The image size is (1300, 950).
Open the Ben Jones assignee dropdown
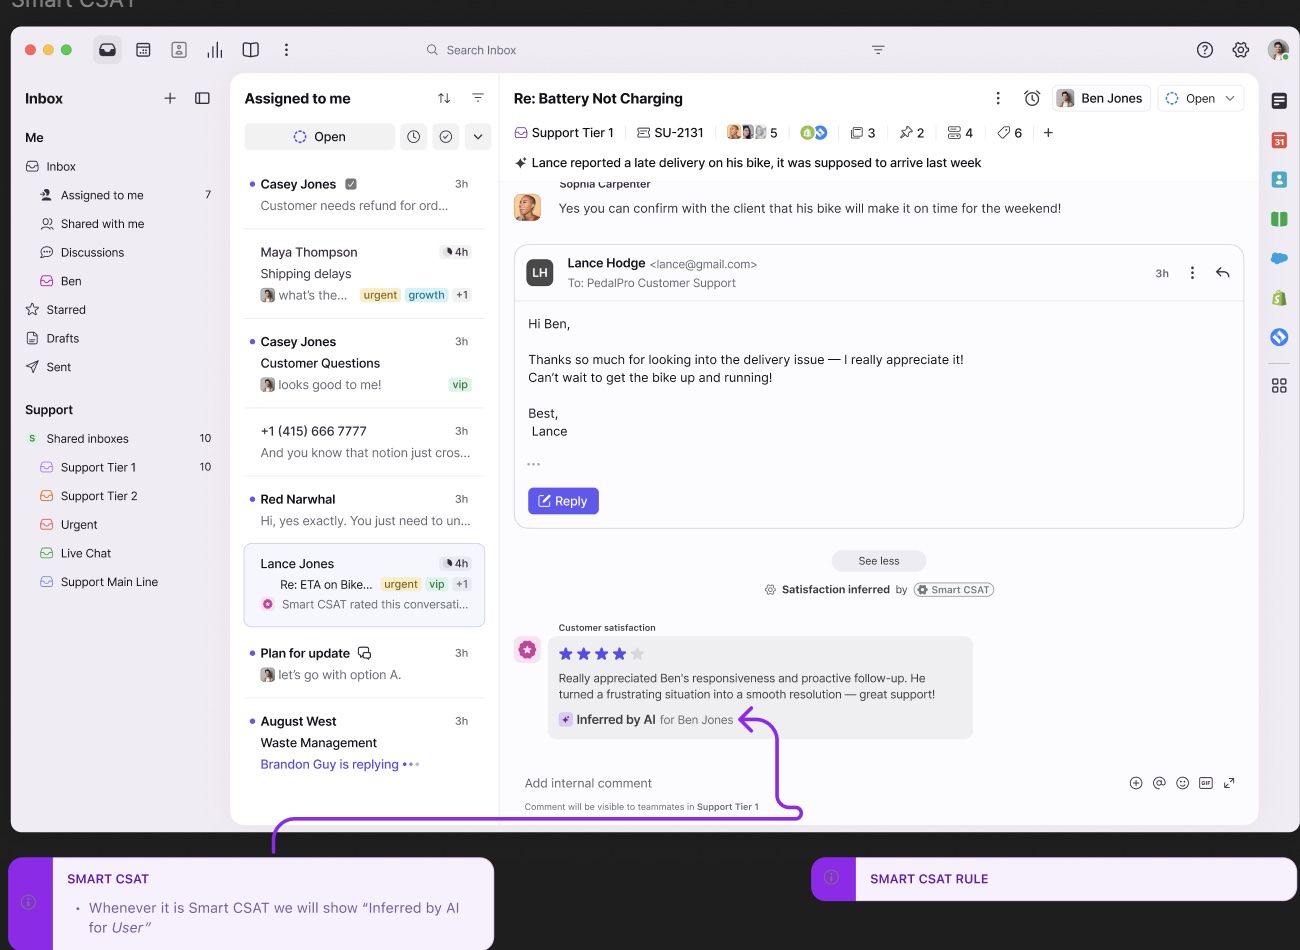(1100, 98)
